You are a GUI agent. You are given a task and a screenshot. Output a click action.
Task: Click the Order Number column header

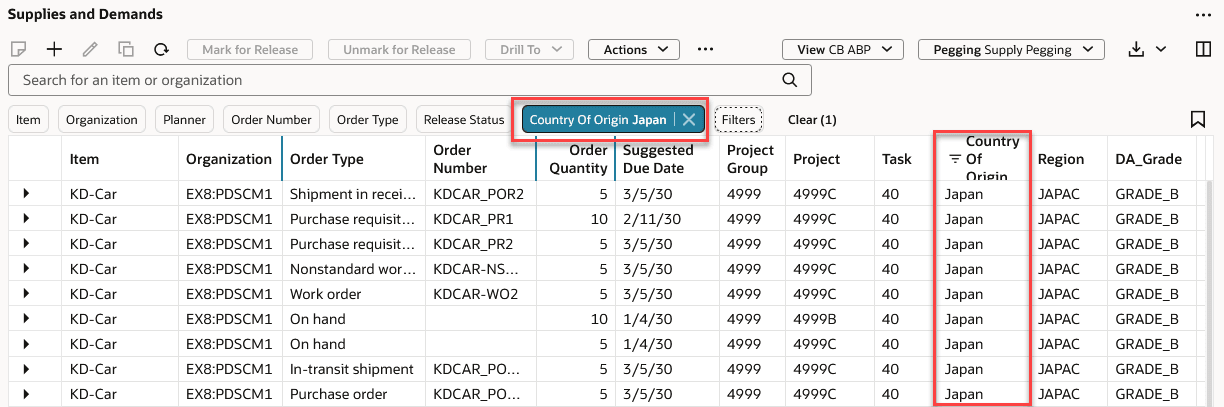(x=481, y=159)
